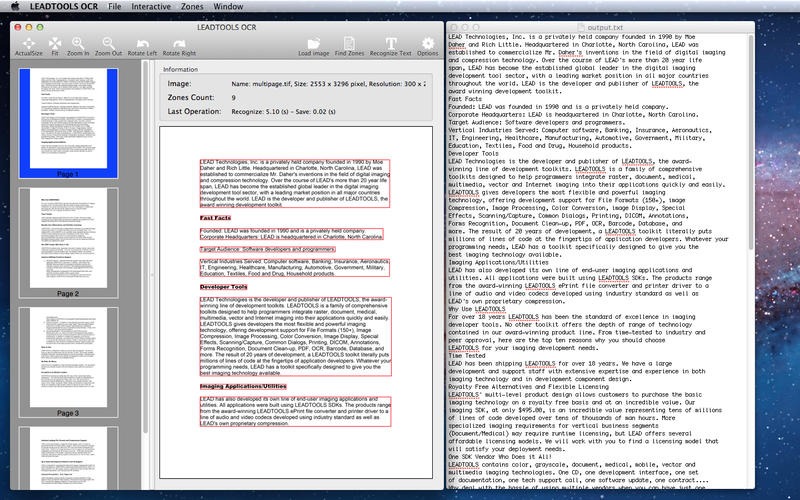This screenshot has height=500, width=800.
Task: Open the Interactive menu
Action: [151, 7]
